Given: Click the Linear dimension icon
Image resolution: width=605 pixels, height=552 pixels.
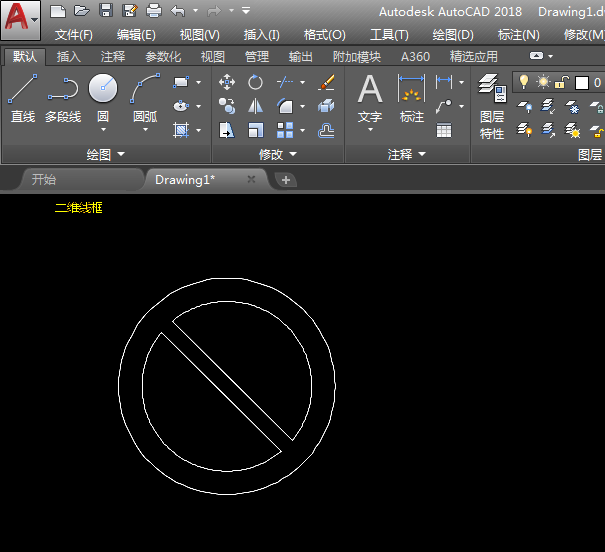Looking at the screenshot, I should [444, 82].
